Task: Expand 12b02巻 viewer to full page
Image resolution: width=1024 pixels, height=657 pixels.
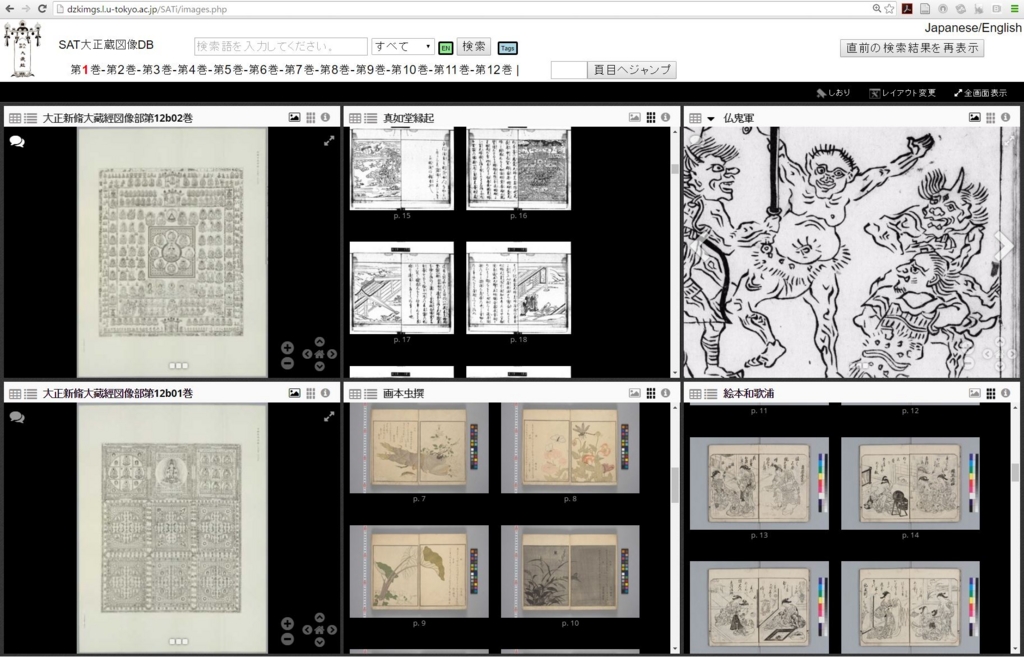Action: coord(329,140)
